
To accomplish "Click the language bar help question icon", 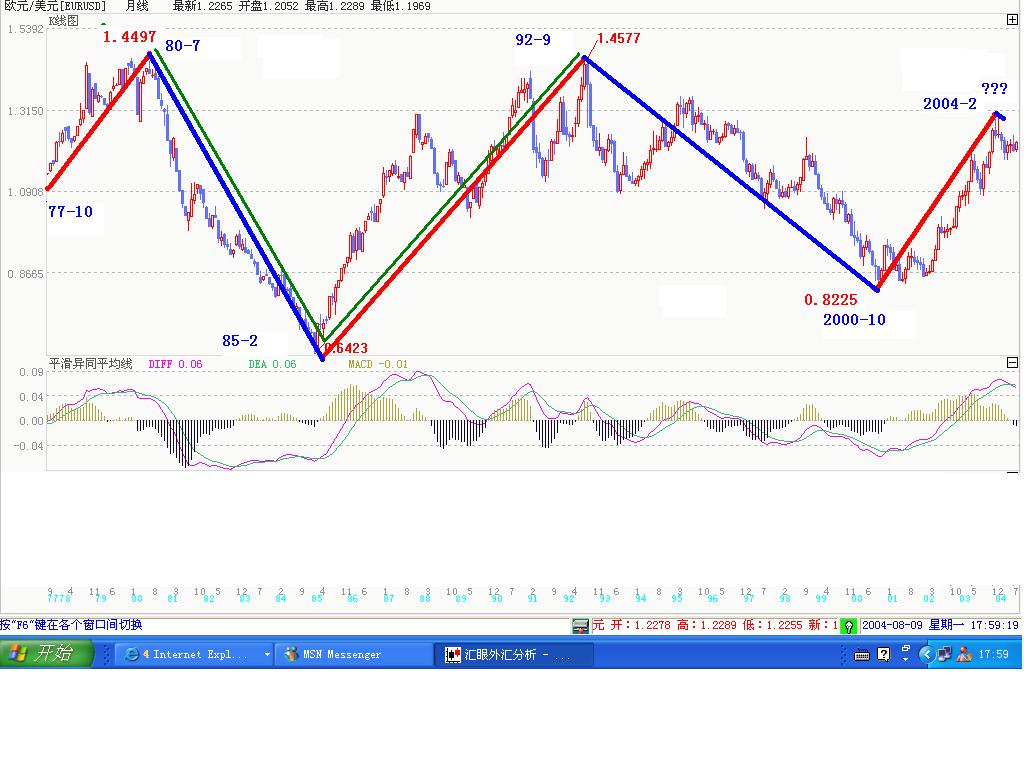I will (884, 654).
